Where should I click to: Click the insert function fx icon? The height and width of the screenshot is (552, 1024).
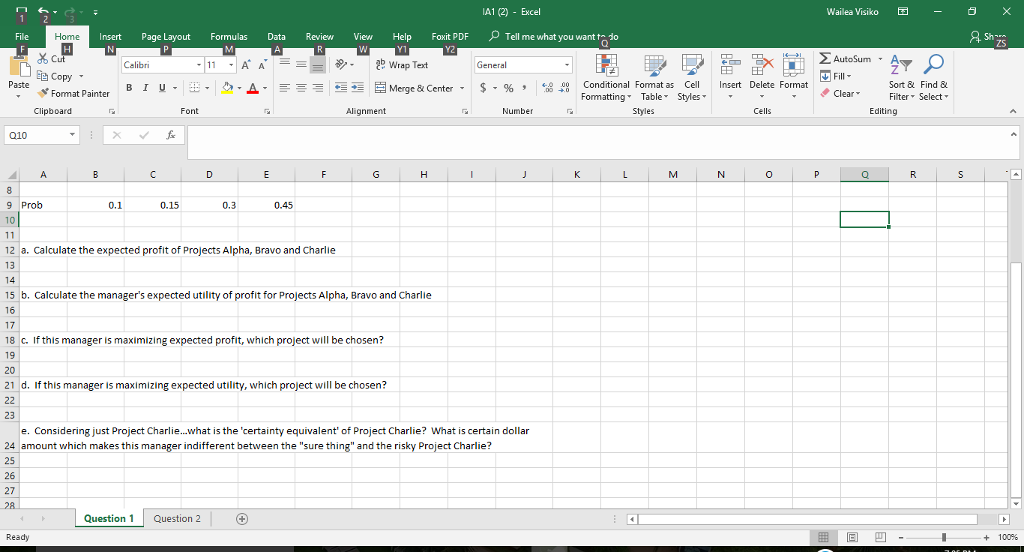(x=170, y=135)
